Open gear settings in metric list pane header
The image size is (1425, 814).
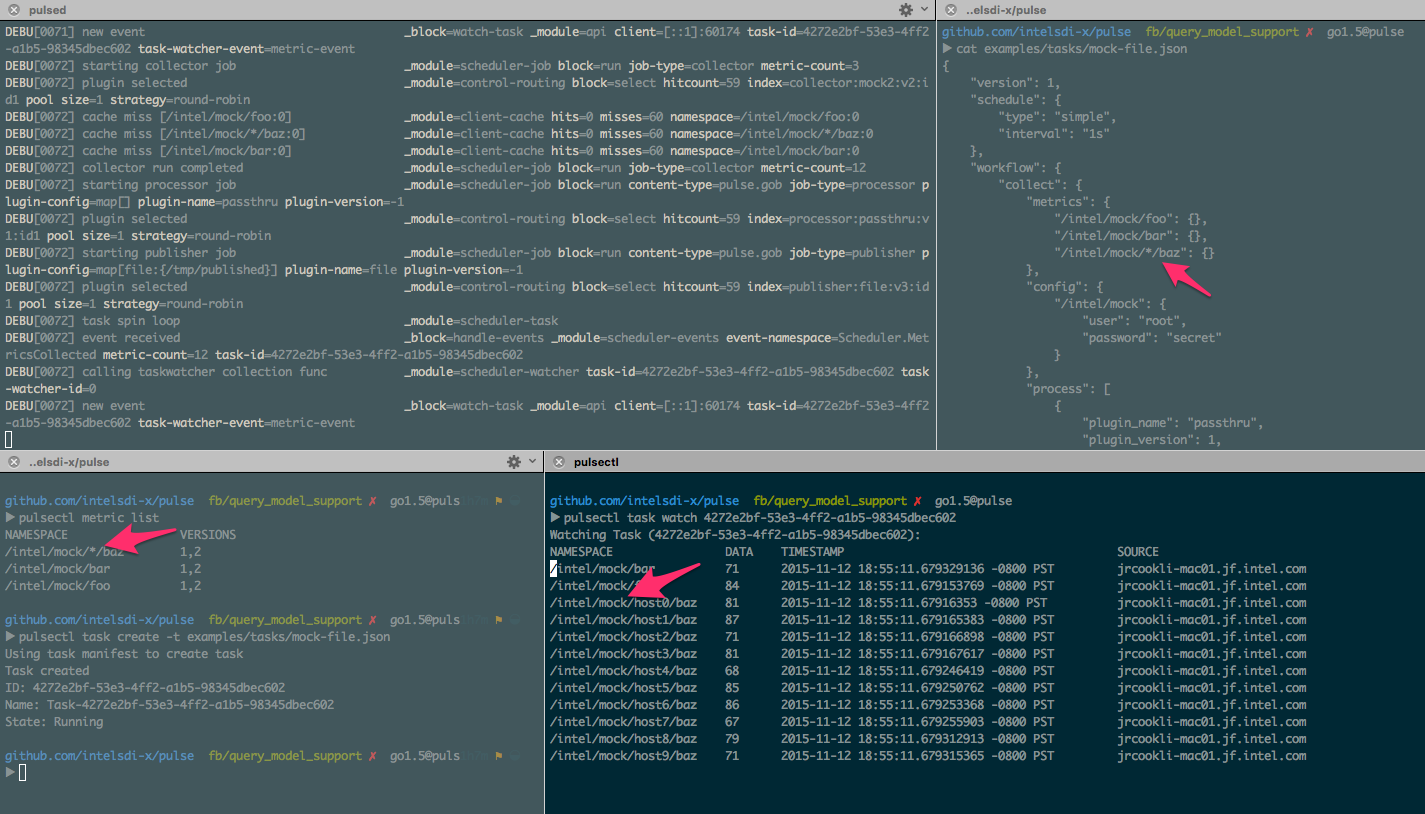514,462
